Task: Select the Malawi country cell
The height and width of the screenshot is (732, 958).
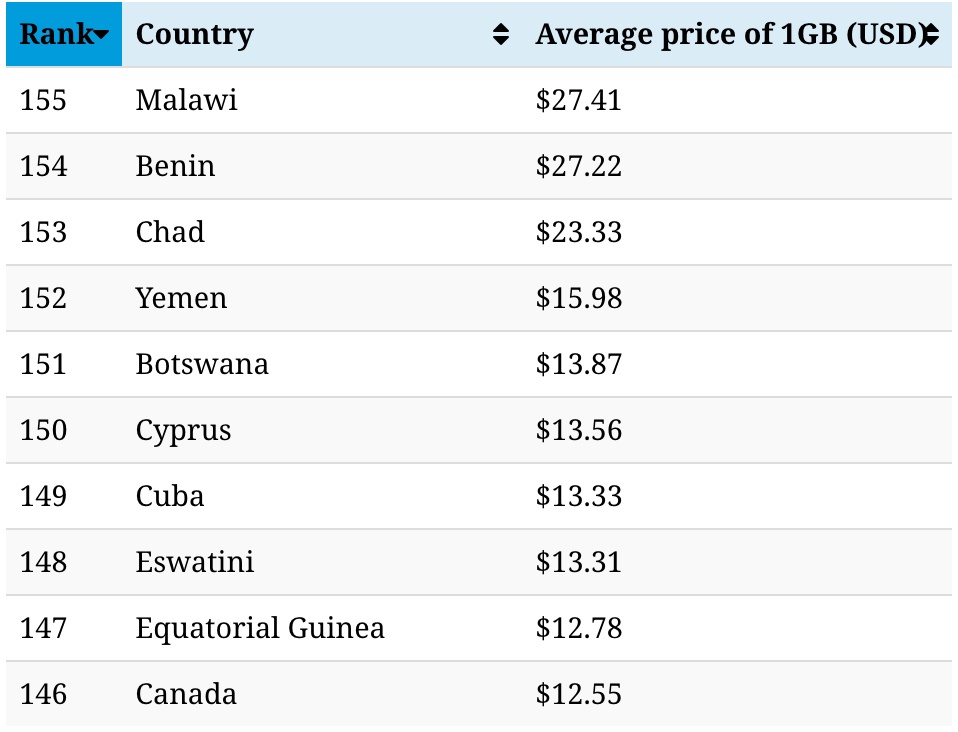Action: coord(187,100)
